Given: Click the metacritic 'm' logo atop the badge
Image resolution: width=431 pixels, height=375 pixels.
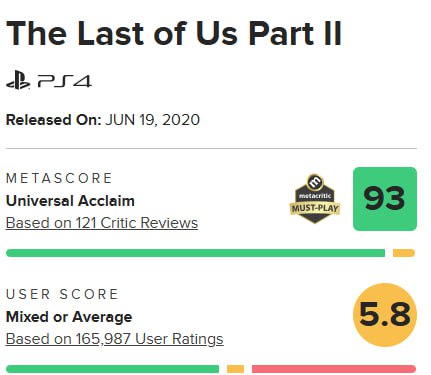Looking at the screenshot, I should [x=315, y=182].
